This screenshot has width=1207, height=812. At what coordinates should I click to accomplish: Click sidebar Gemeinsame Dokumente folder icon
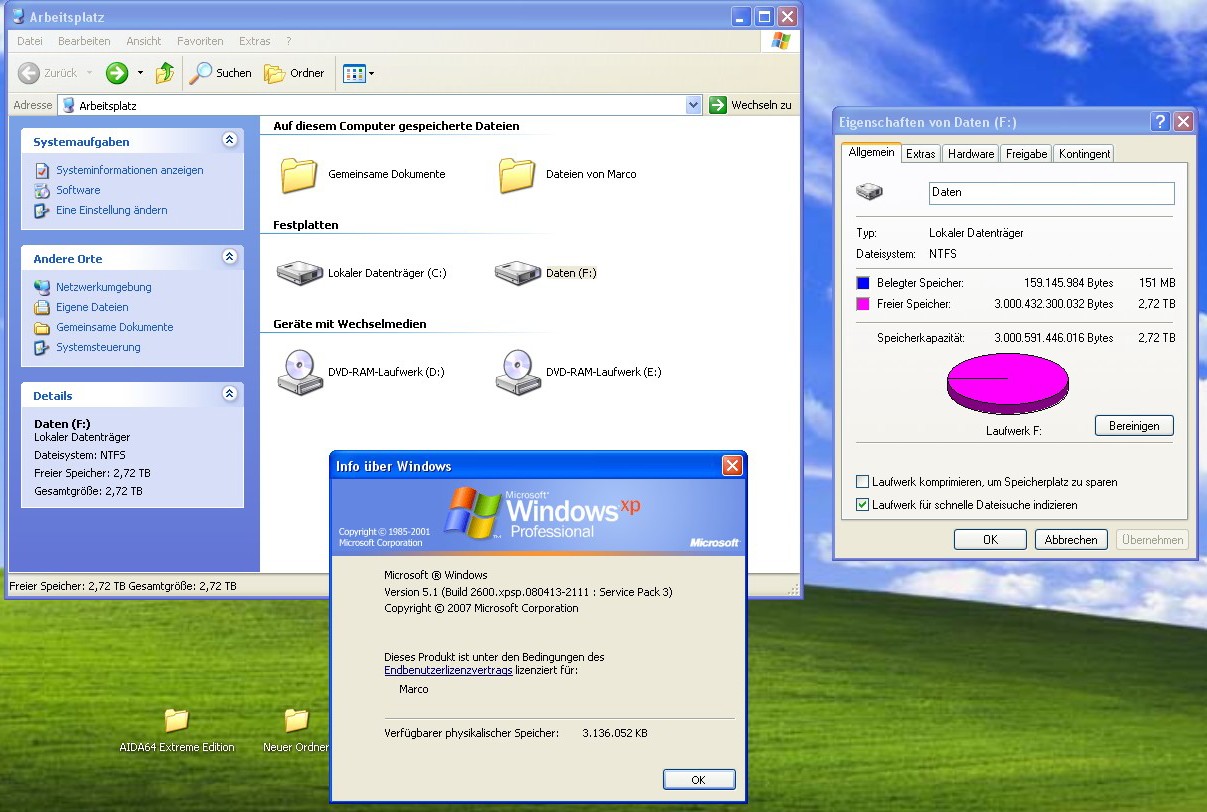point(42,327)
